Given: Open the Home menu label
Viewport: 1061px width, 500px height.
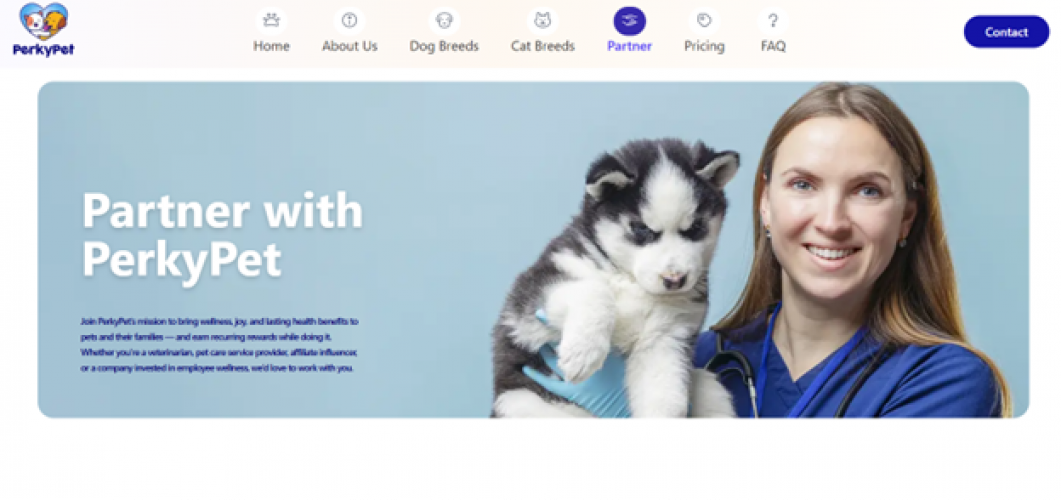Looking at the screenshot, I should pos(271,47).
